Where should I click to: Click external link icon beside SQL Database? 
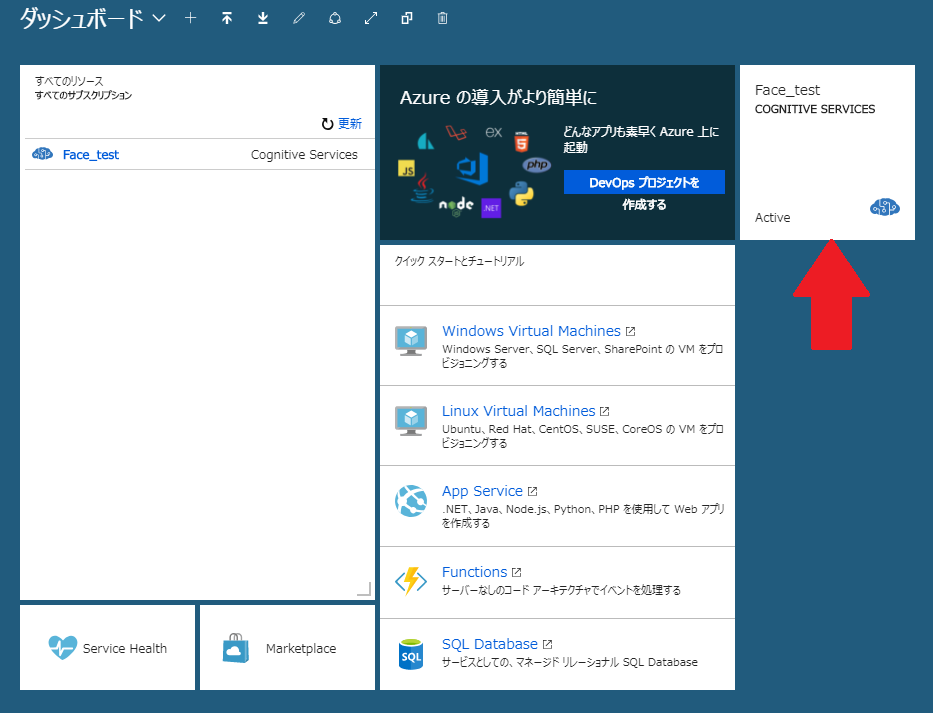click(x=547, y=644)
